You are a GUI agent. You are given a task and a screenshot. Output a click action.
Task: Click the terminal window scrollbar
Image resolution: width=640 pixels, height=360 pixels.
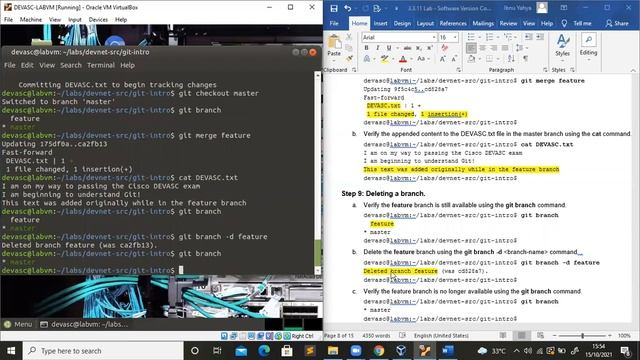[x=318, y=173]
